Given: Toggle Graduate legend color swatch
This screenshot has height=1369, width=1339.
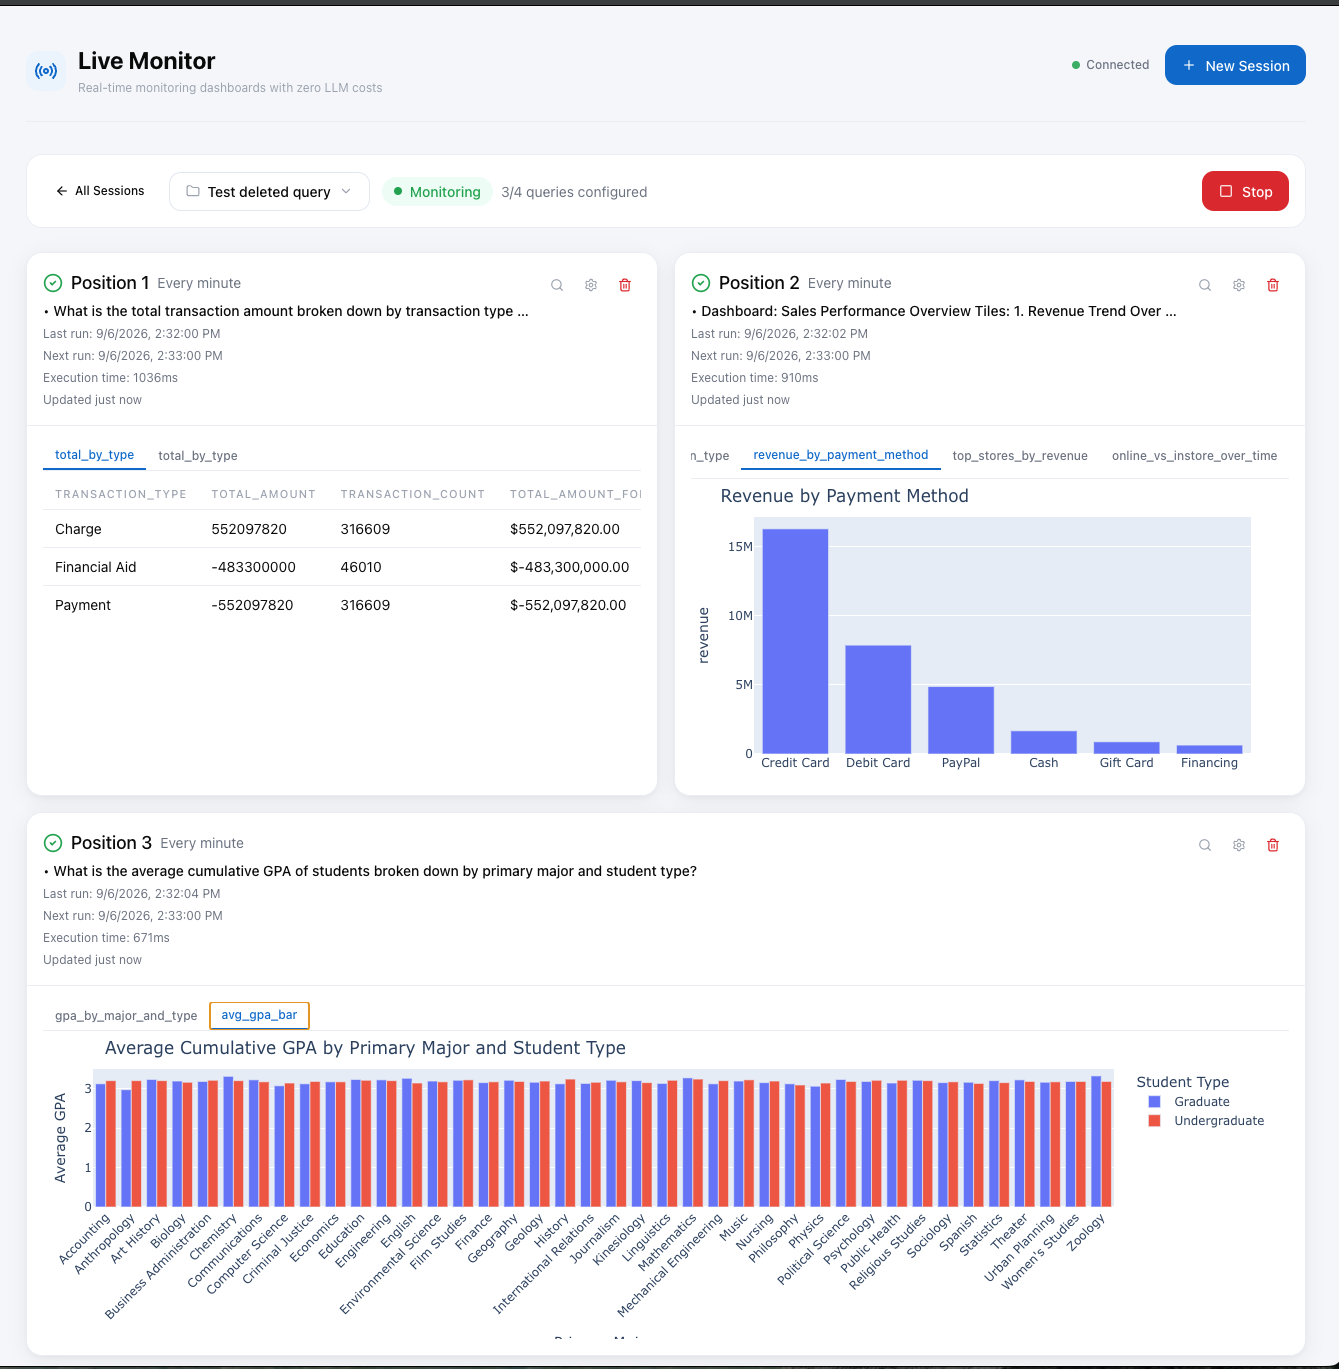Looking at the screenshot, I should [x=1154, y=1102].
